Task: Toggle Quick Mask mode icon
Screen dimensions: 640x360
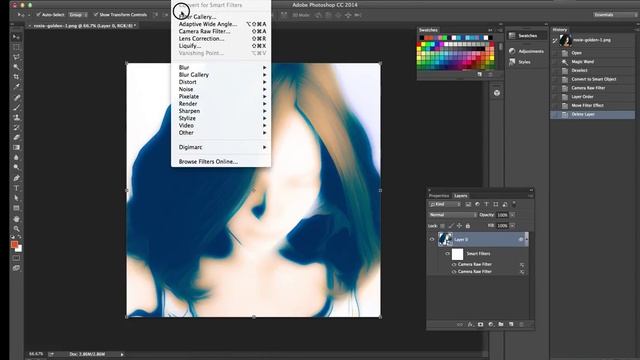Action: tap(16, 258)
